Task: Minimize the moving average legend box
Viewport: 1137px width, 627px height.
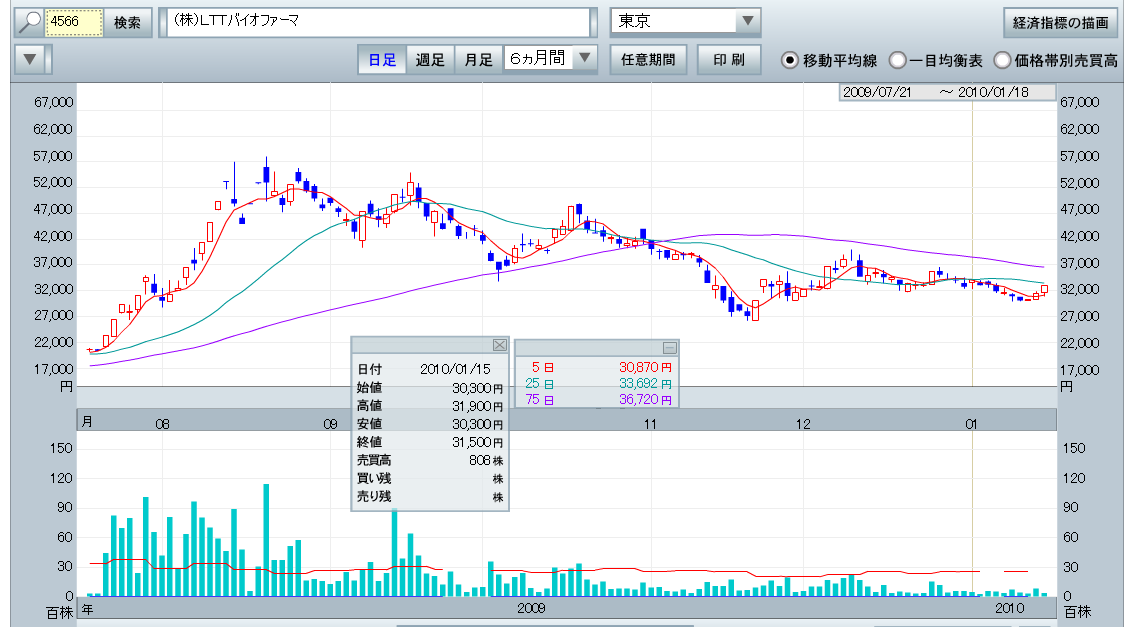Action: coord(670,348)
